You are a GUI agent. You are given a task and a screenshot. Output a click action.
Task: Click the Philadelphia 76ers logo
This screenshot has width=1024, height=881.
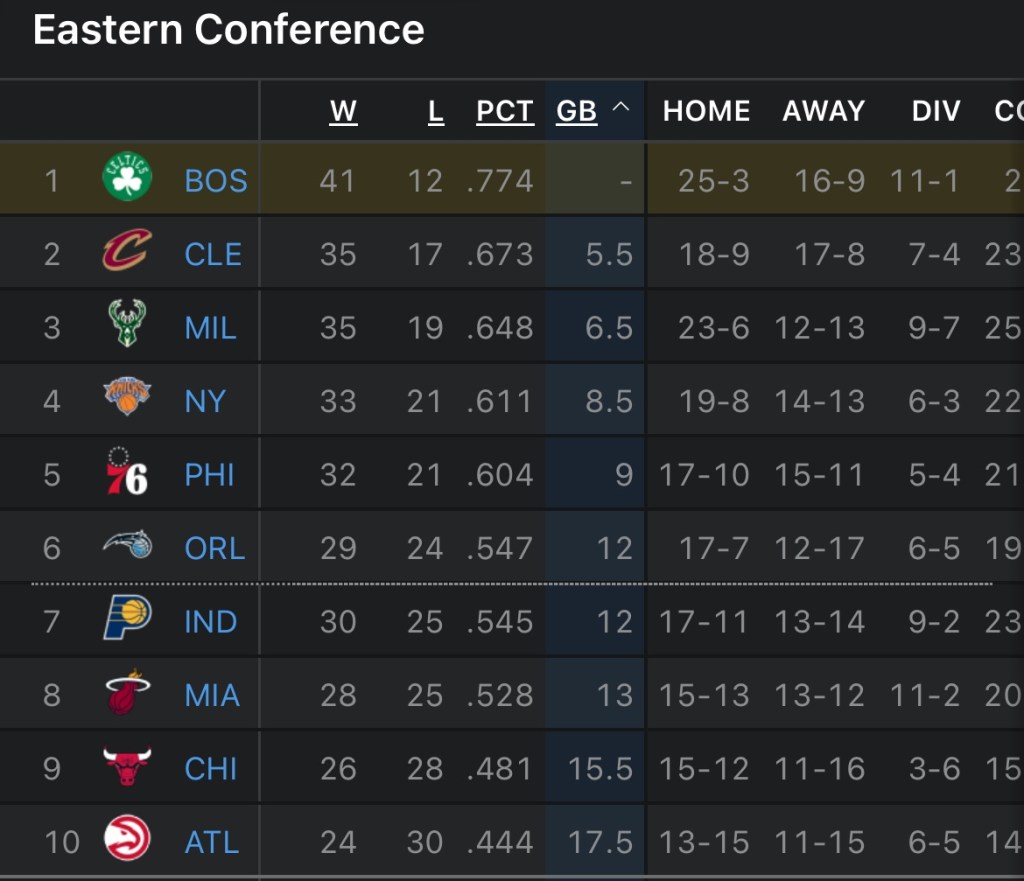pyautogui.click(x=127, y=472)
